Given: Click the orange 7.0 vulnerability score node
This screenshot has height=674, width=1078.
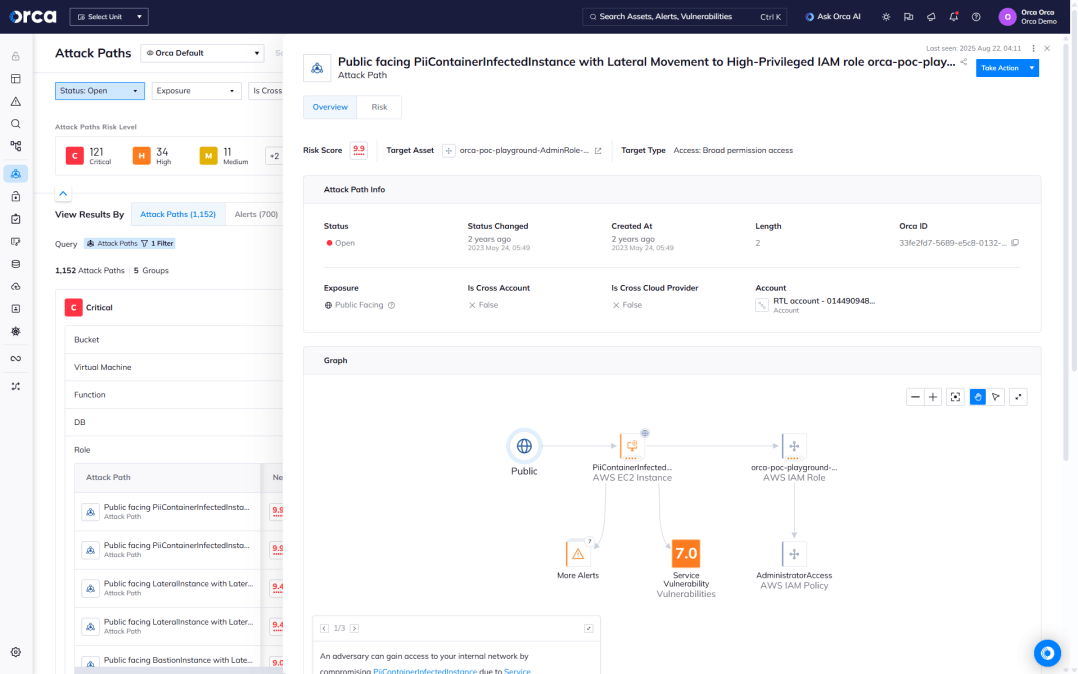Looking at the screenshot, I should tap(686, 553).
